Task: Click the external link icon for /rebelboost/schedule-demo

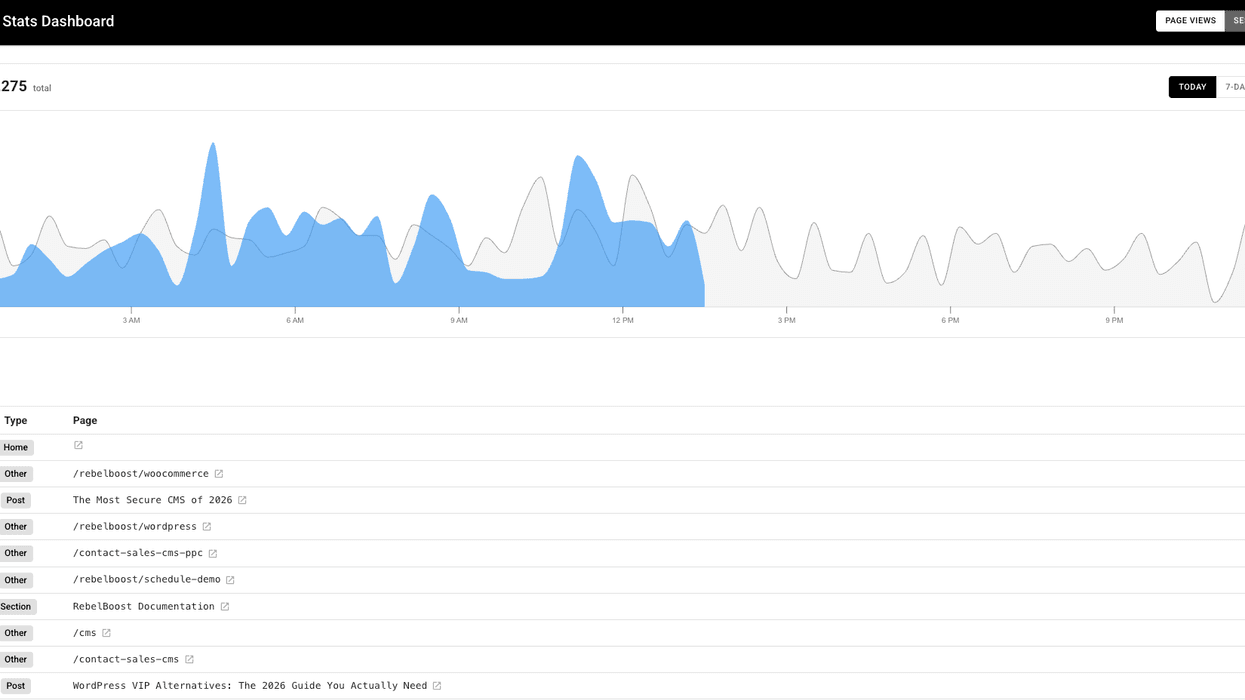Action: point(231,579)
